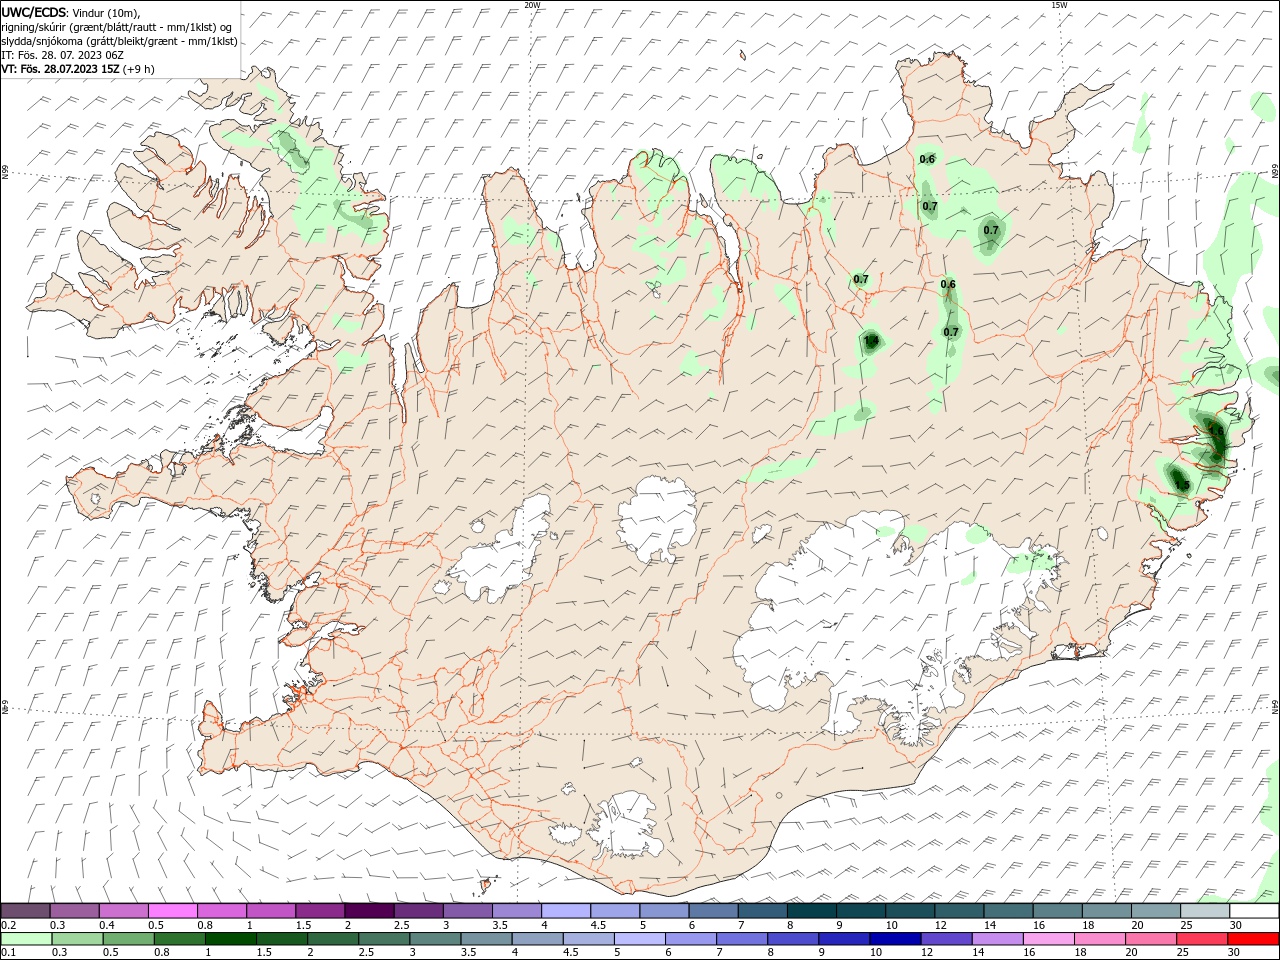
Task: Click the rigning/skúrir legend description line
Action: 117,27
